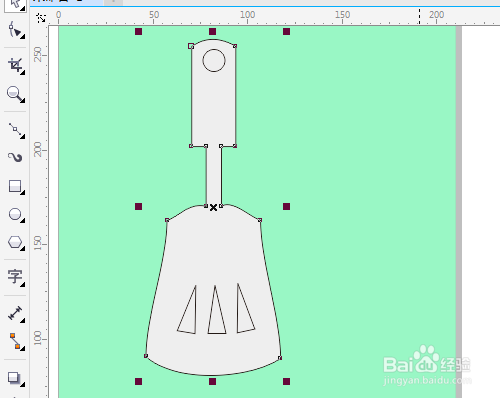The height and width of the screenshot is (398, 500).
Task: Select the Ellipse tool
Action: tap(15, 214)
